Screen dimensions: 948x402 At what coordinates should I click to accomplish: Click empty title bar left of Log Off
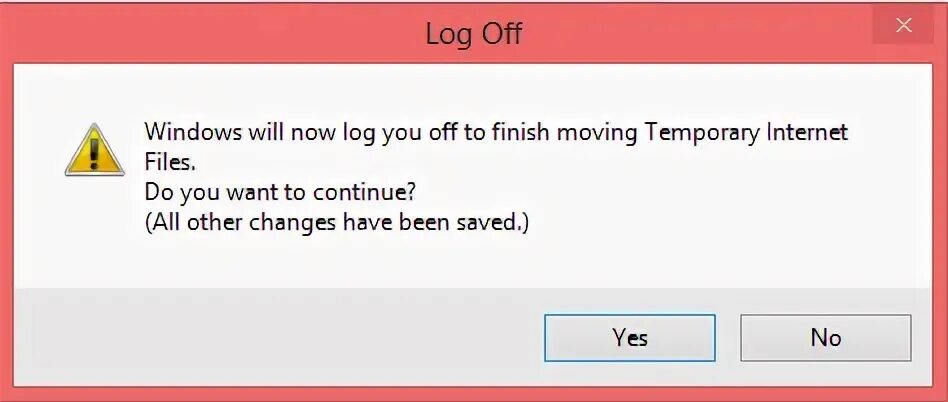(x=212, y=33)
